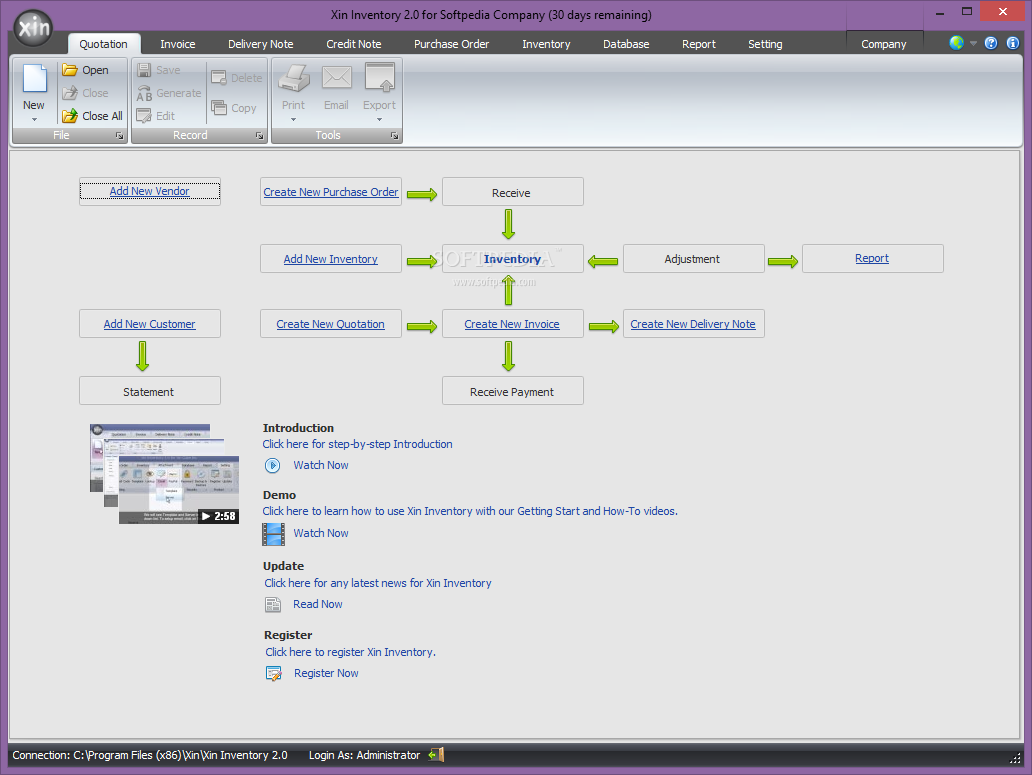Image resolution: width=1032 pixels, height=775 pixels.
Task: Expand the Export dropdown arrow
Action: pos(379,120)
